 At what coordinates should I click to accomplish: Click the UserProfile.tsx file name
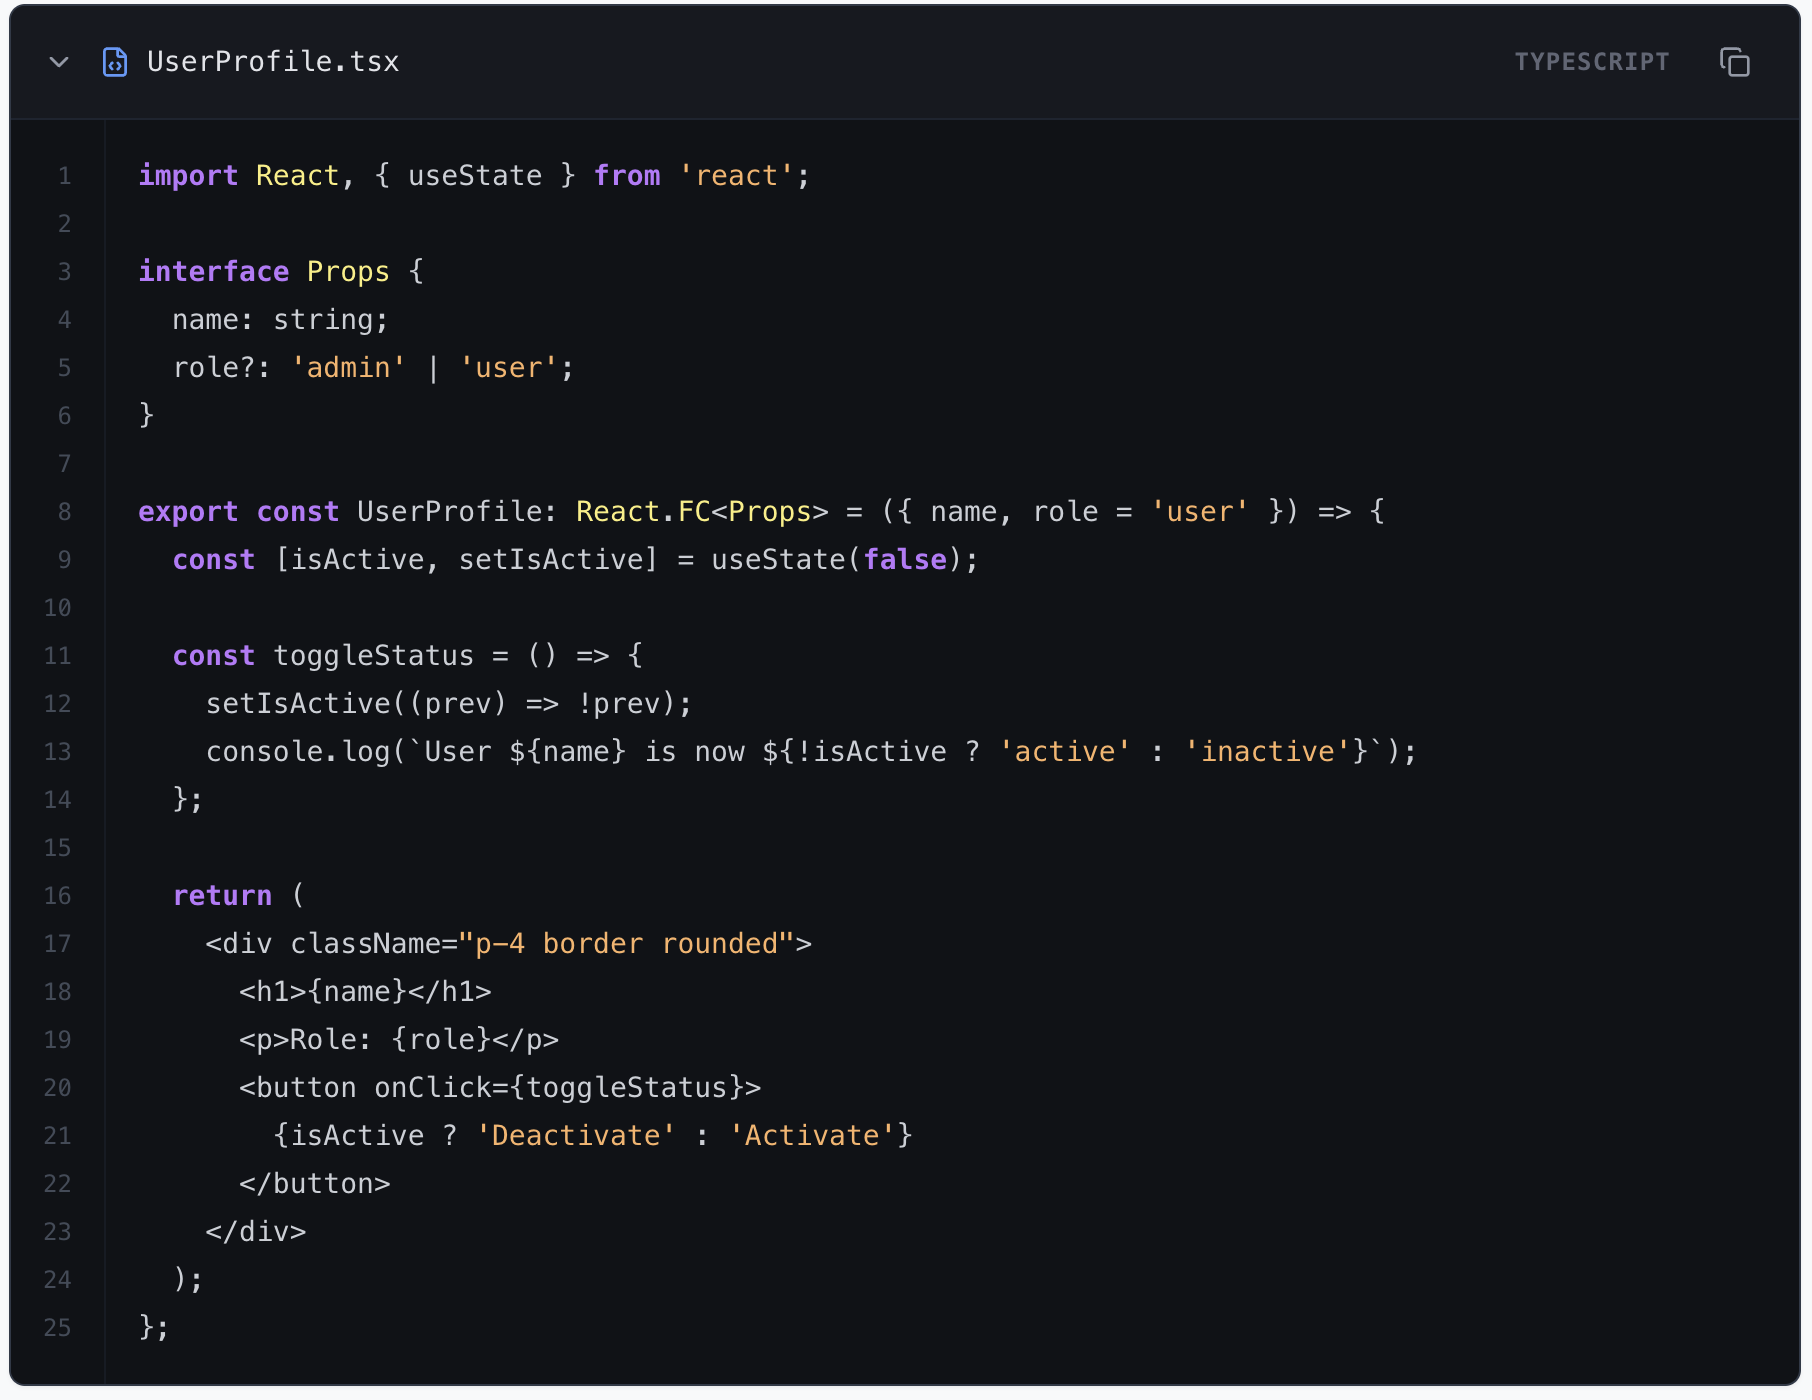pos(273,62)
